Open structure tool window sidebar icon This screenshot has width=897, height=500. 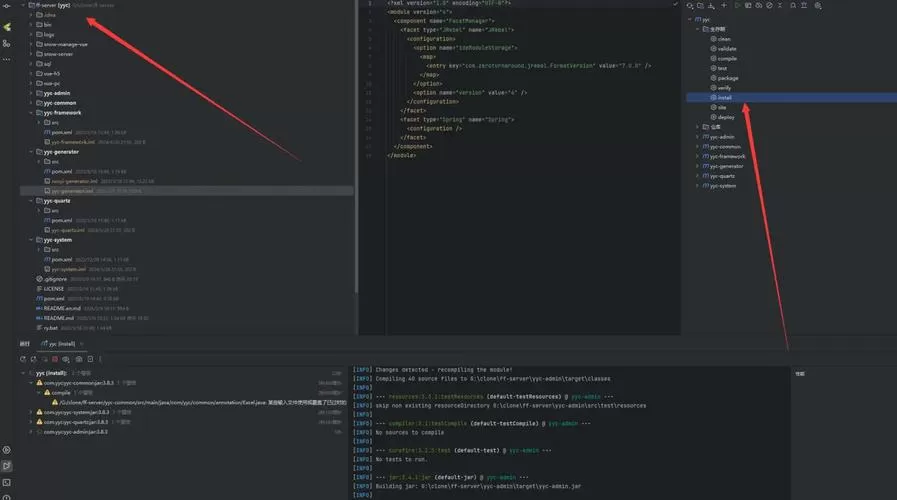coord(7,43)
